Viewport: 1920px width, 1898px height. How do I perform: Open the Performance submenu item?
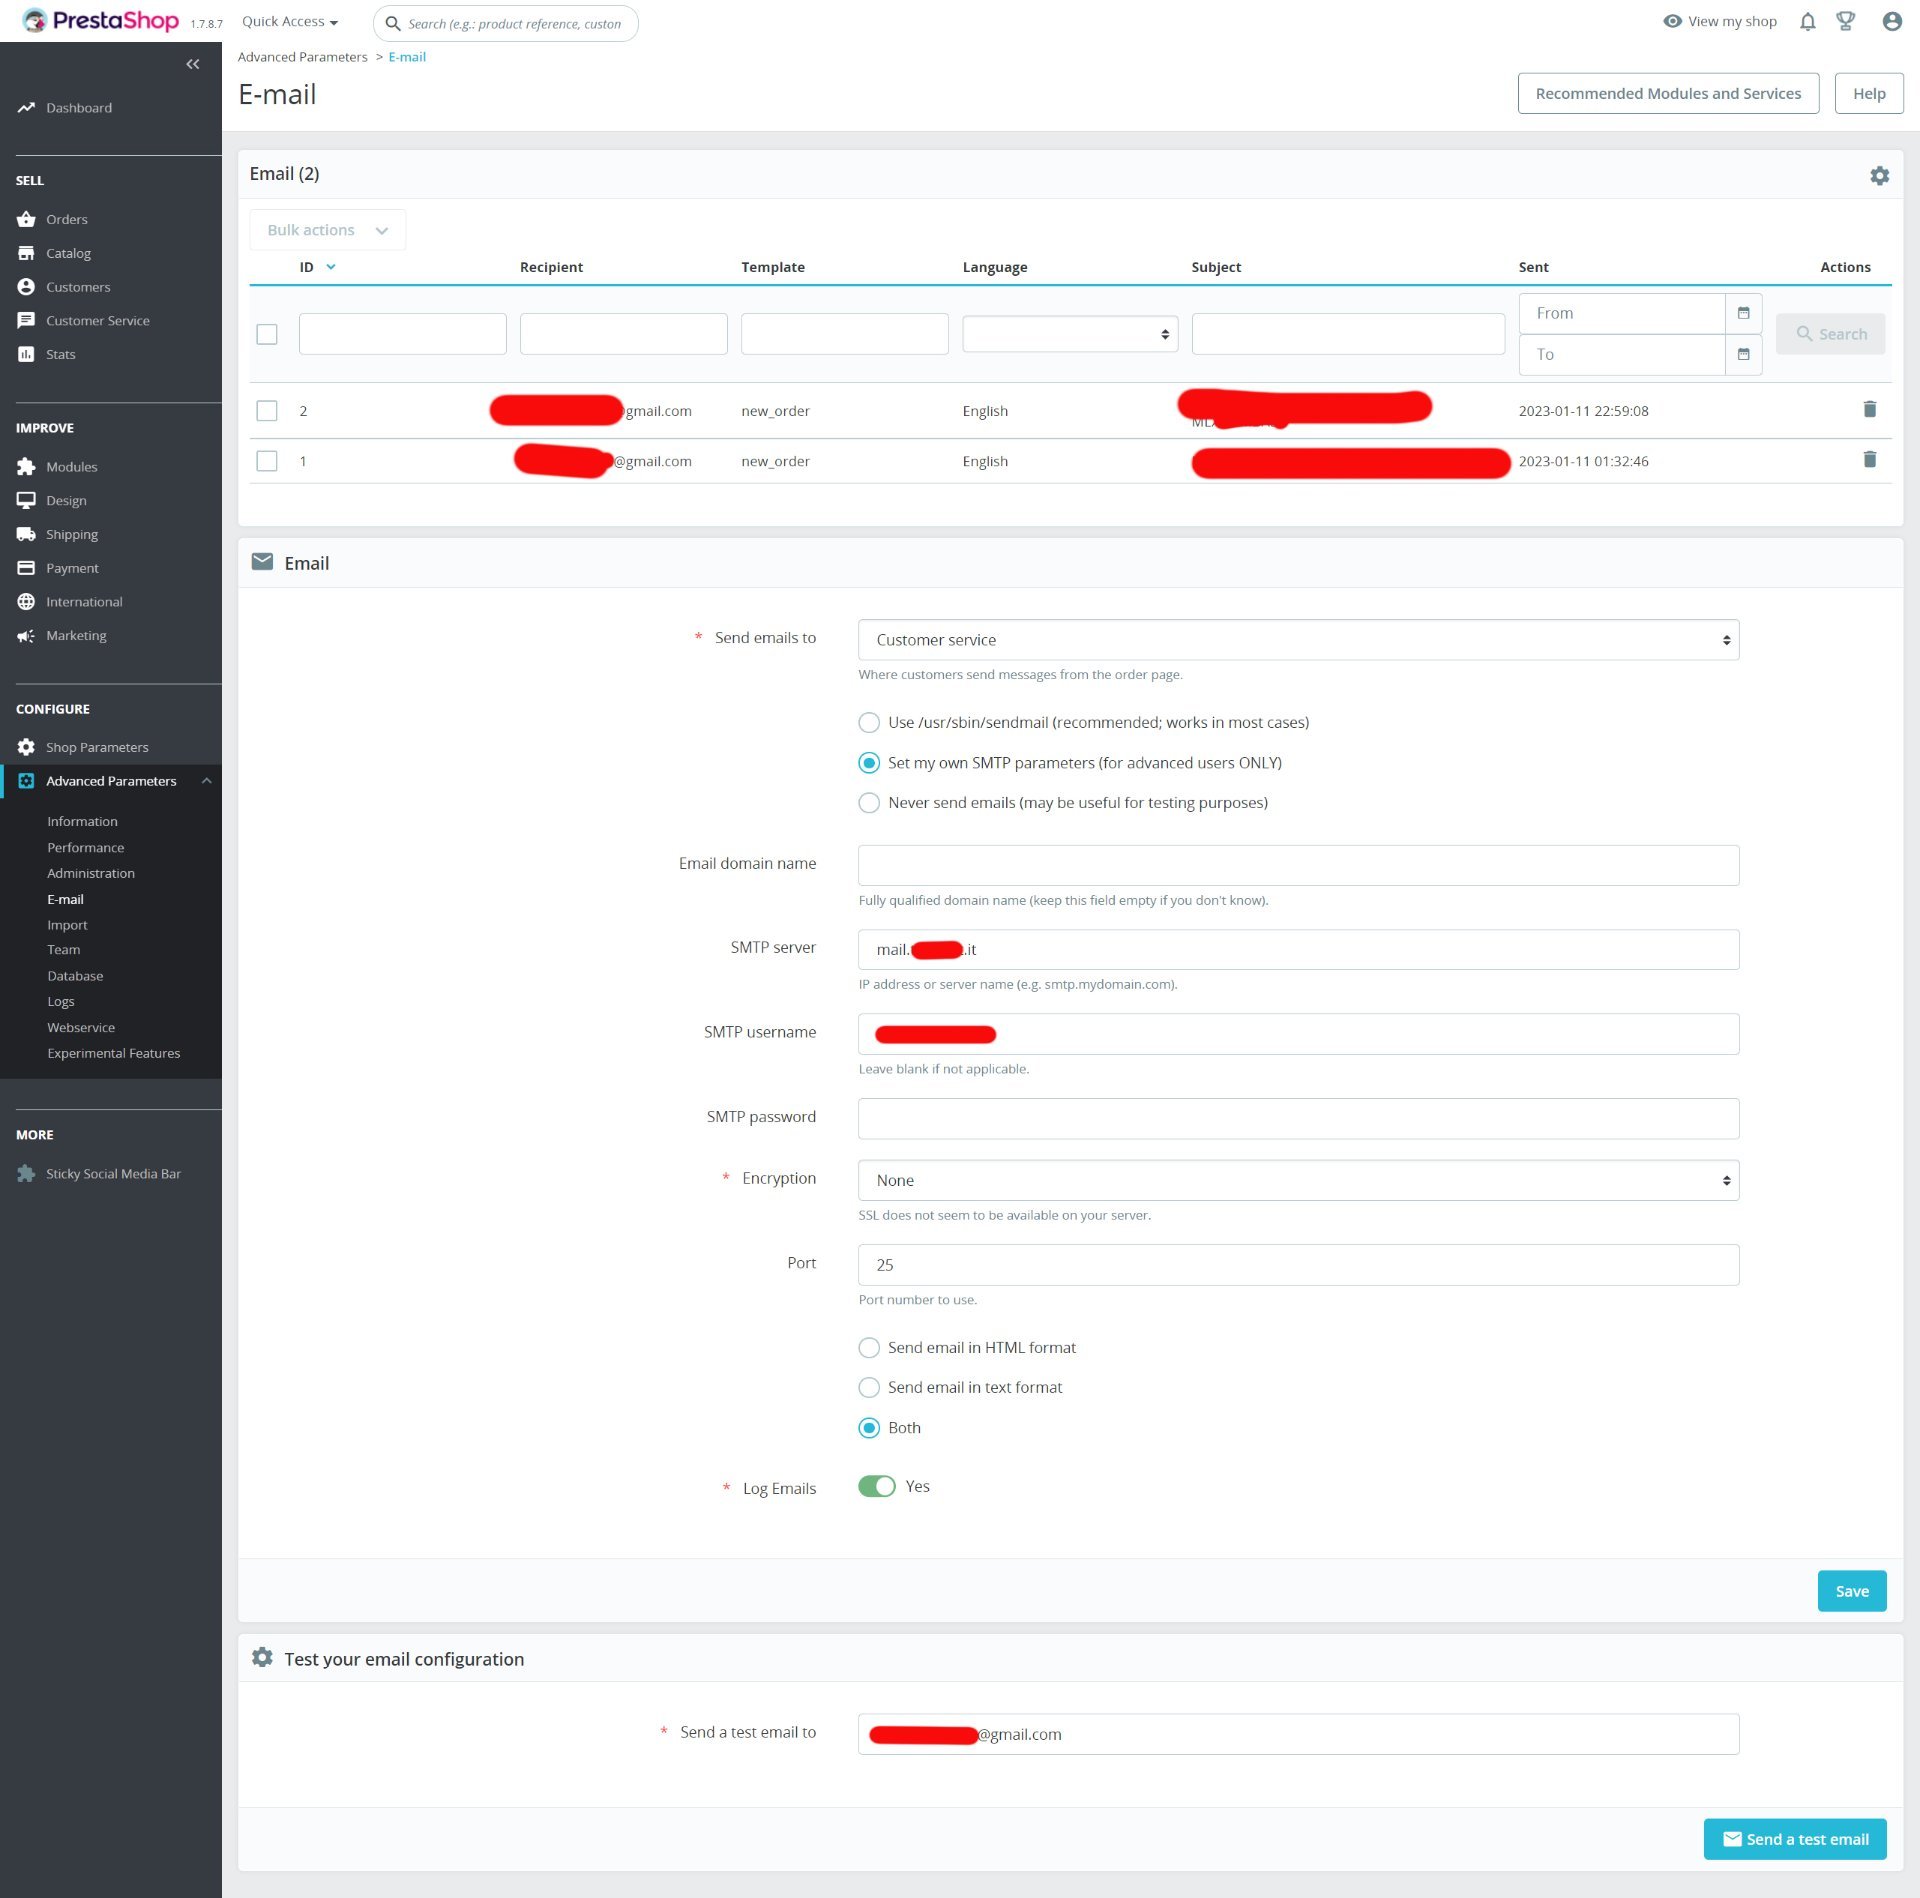(85, 848)
